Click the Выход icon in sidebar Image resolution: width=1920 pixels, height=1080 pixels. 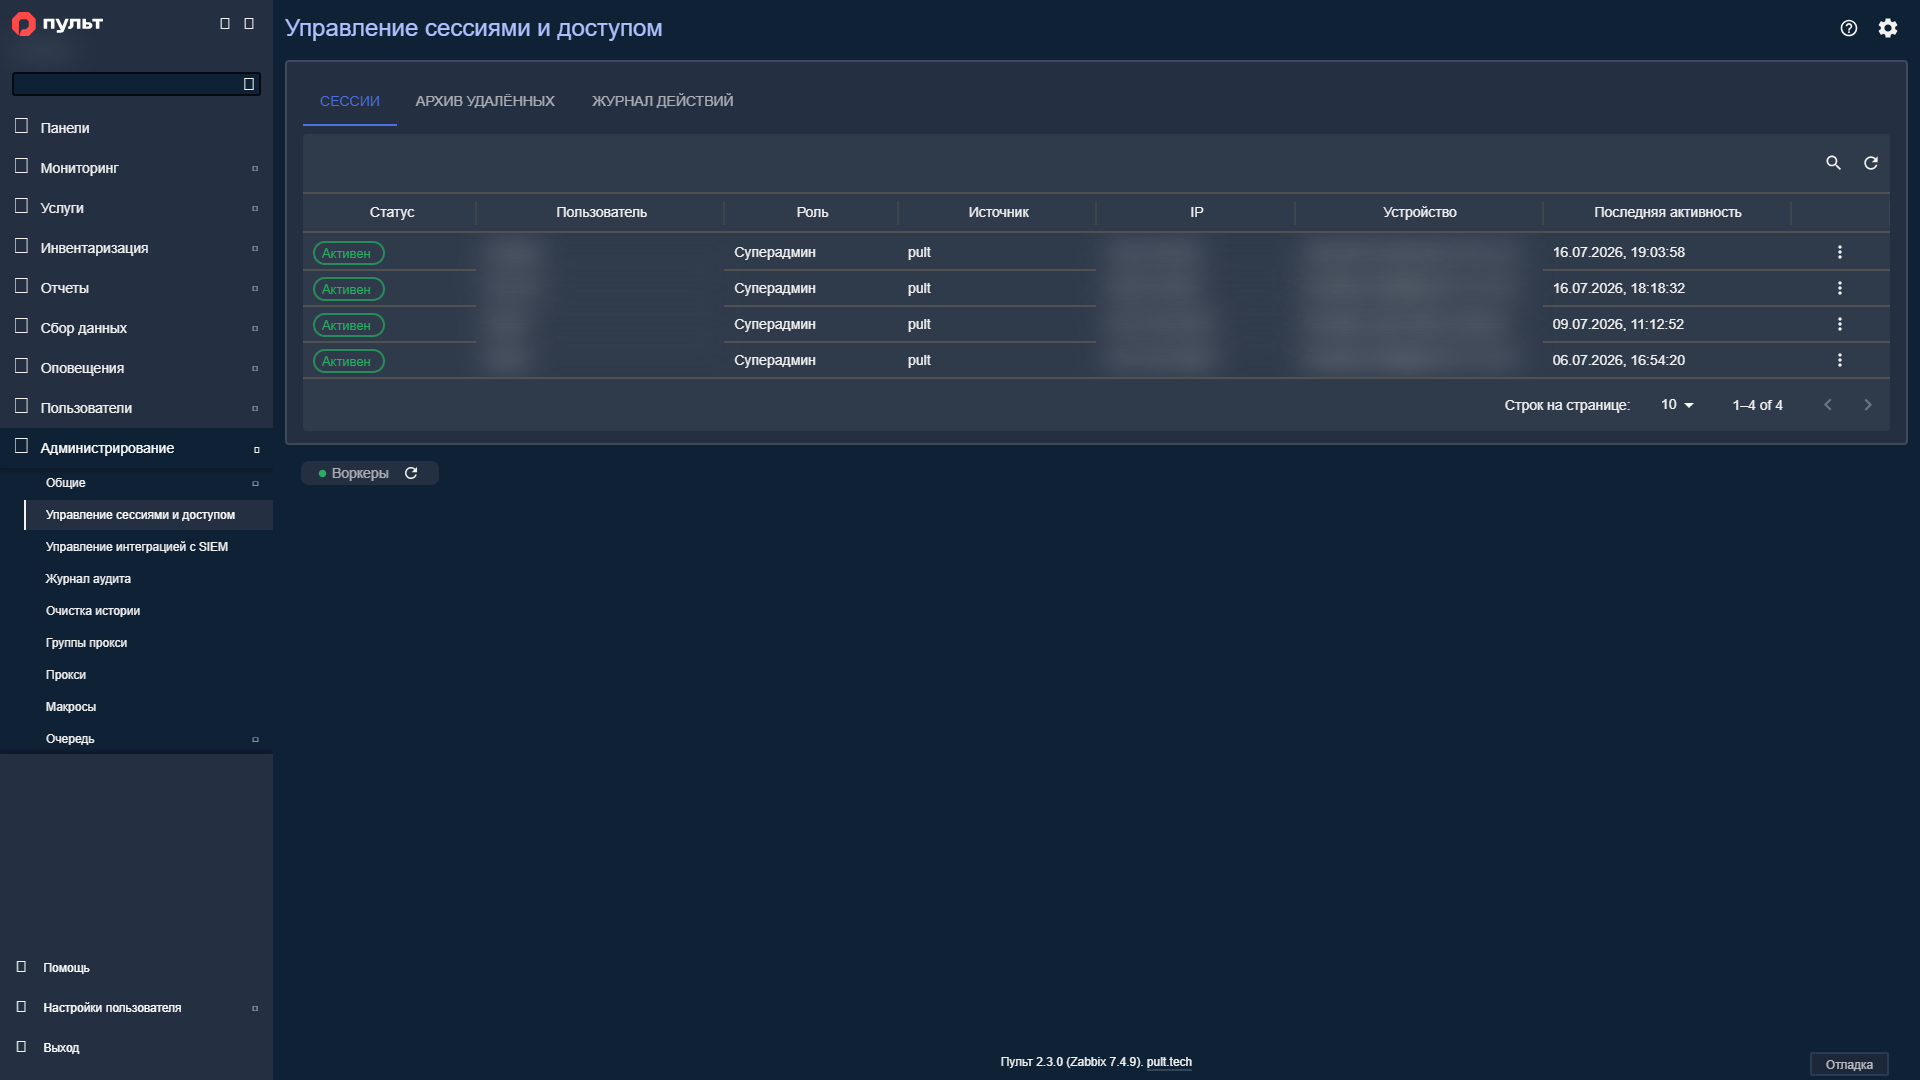pos(21,1047)
